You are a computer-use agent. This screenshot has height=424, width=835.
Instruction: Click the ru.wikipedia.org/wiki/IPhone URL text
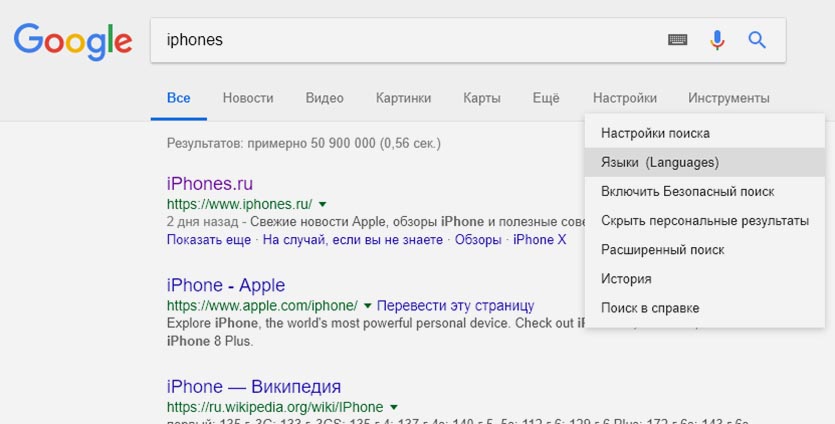coord(275,407)
